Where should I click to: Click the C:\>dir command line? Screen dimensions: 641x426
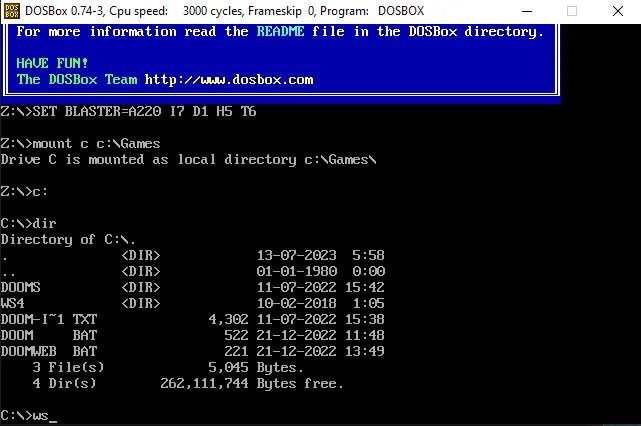pos(28,223)
